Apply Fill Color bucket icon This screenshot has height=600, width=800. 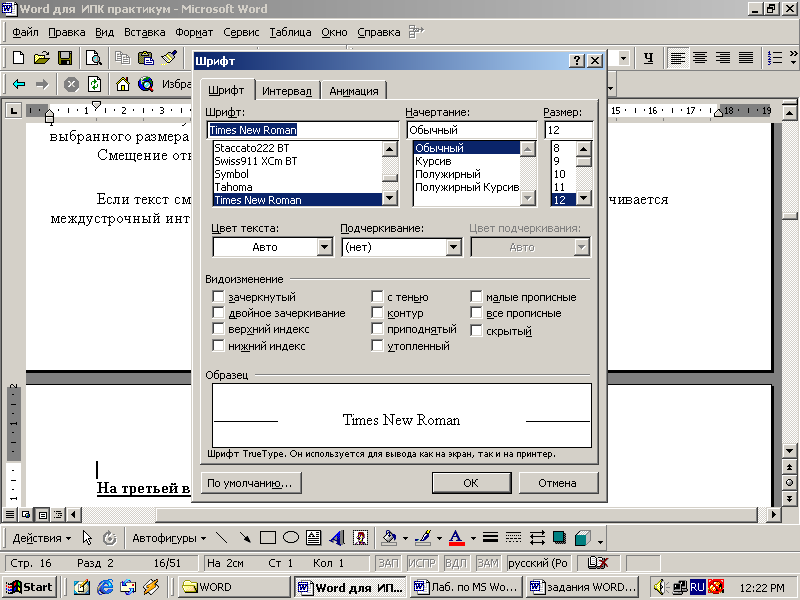pos(389,538)
